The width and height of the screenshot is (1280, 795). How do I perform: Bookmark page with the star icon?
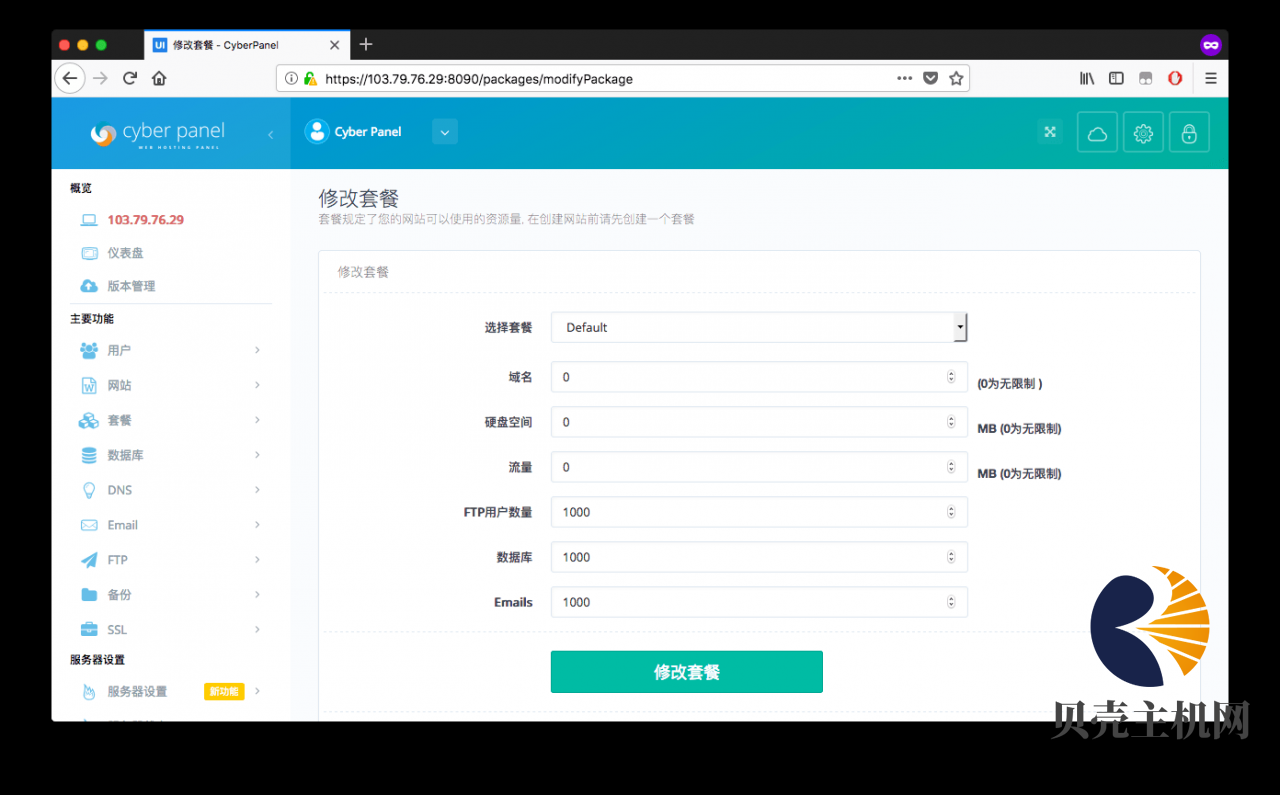click(956, 78)
